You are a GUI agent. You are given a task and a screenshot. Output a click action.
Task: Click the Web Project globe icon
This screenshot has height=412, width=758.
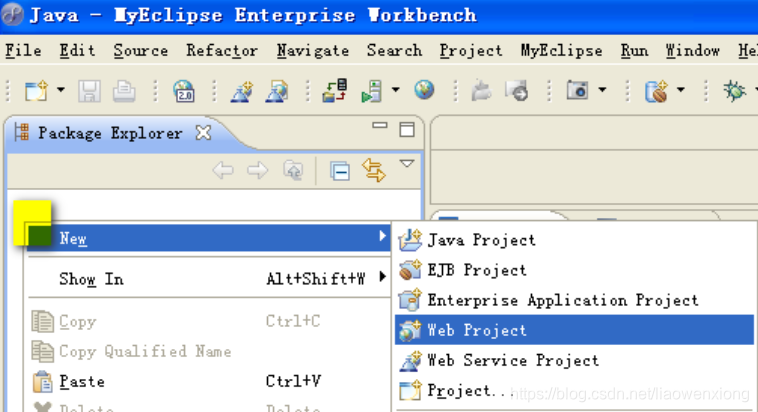click(x=410, y=330)
